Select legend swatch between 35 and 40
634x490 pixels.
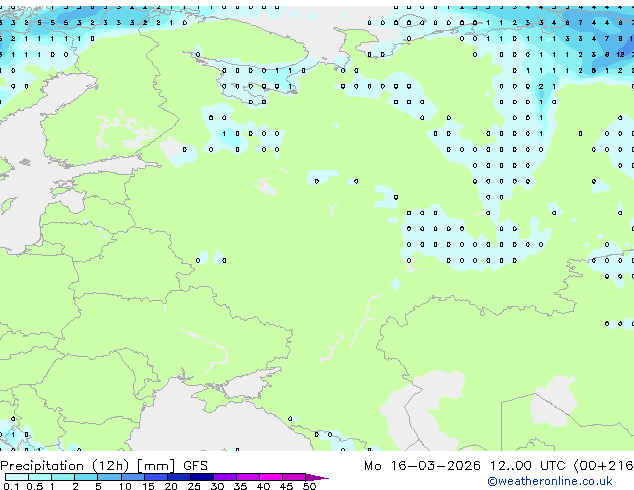(x=247, y=477)
